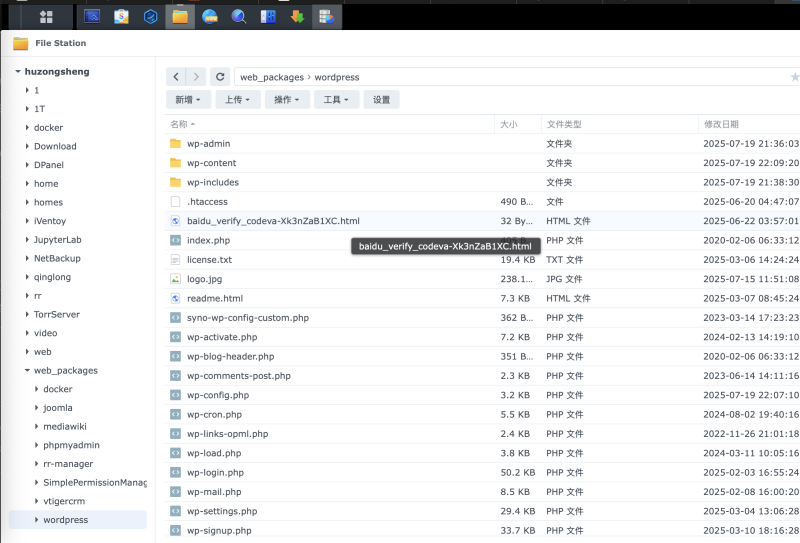Select the wp-config.php file
800x543 pixels.
[x=217, y=395]
